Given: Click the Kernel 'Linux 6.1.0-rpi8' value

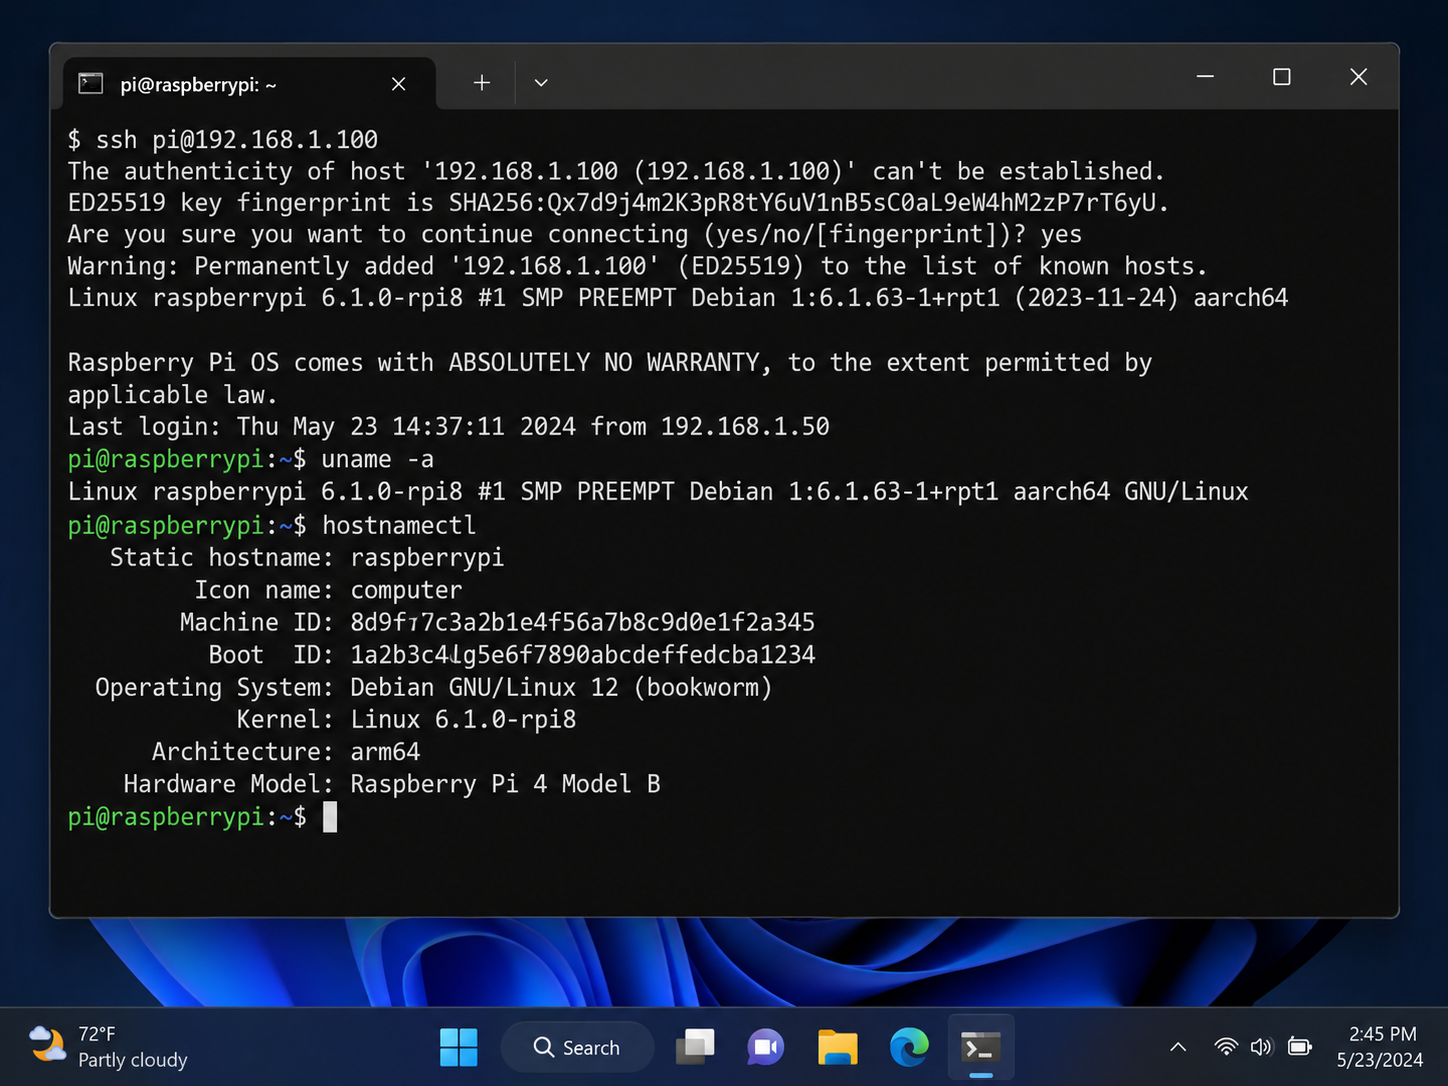Looking at the screenshot, I should (x=463, y=720).
